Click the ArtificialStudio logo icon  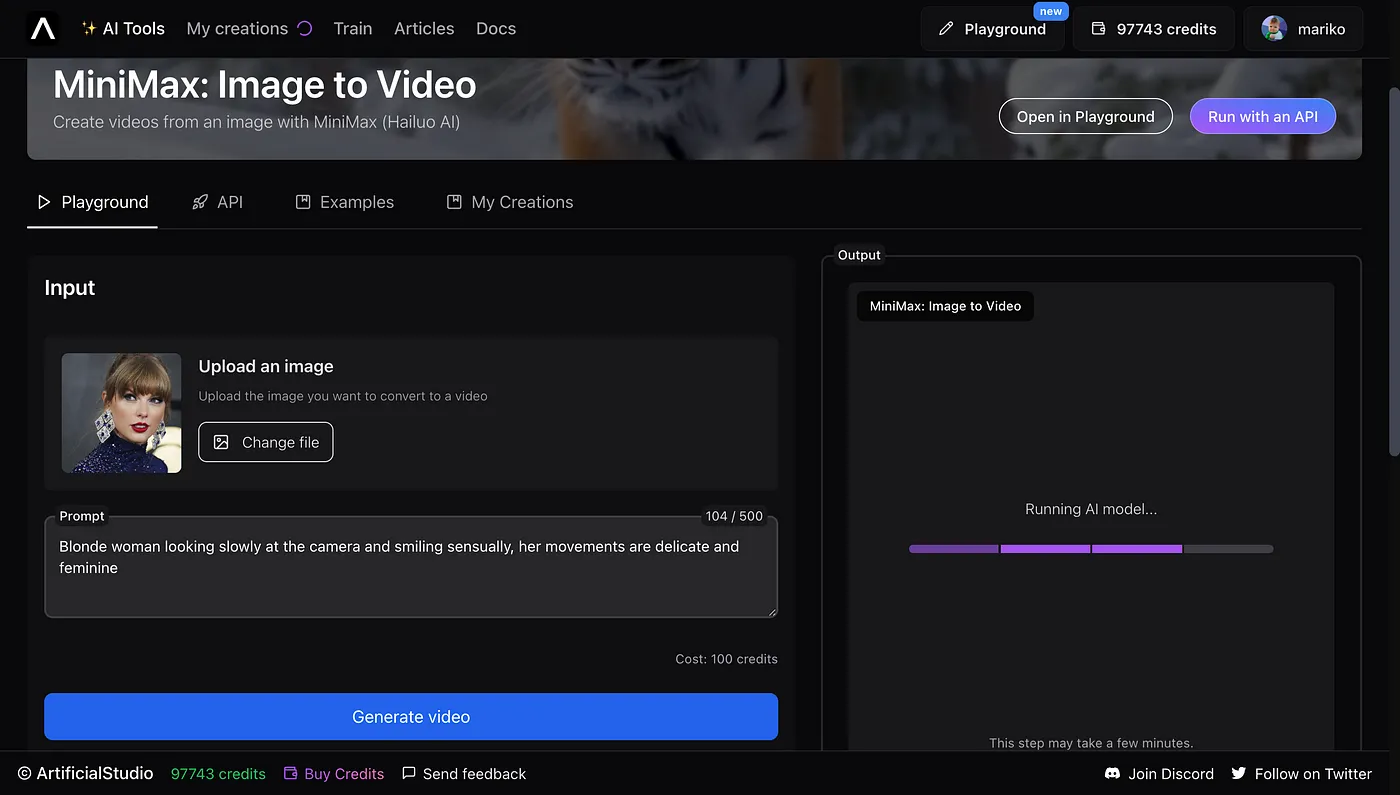pos(43,29)
